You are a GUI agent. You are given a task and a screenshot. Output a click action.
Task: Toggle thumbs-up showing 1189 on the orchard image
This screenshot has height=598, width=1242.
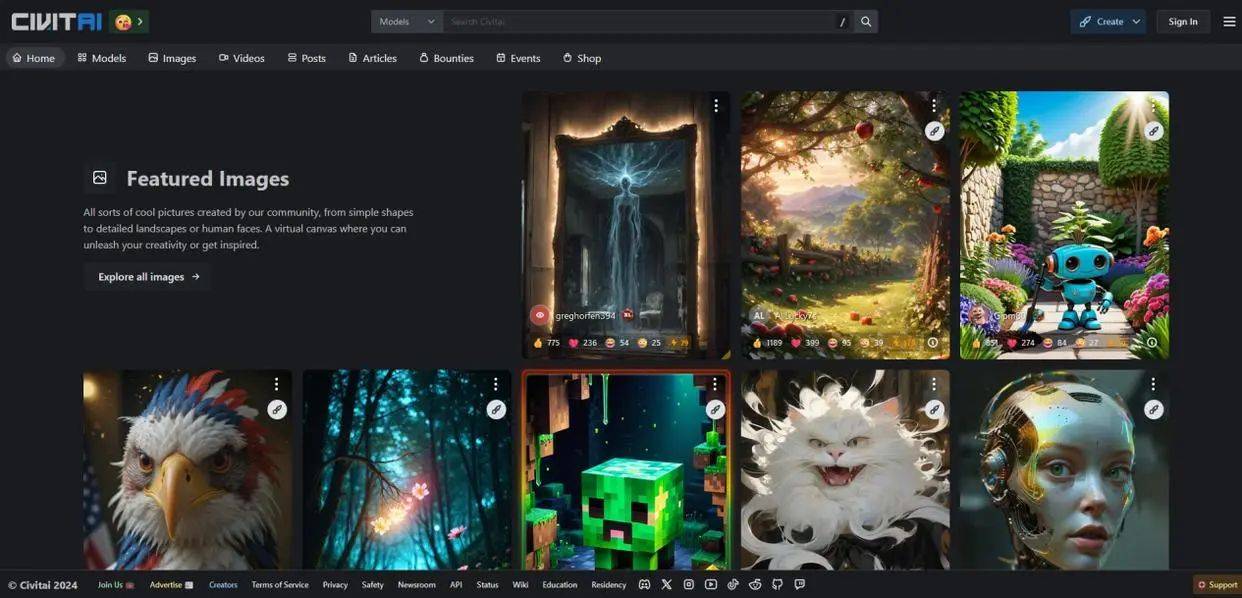tap(768, 342)
